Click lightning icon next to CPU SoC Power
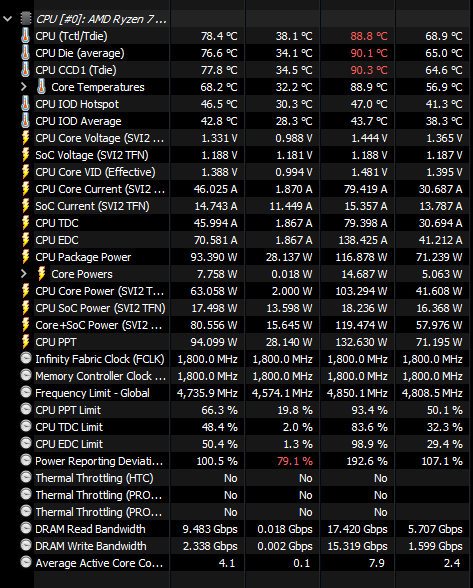Viewport: 473px width, 588px height. (26, 308)
